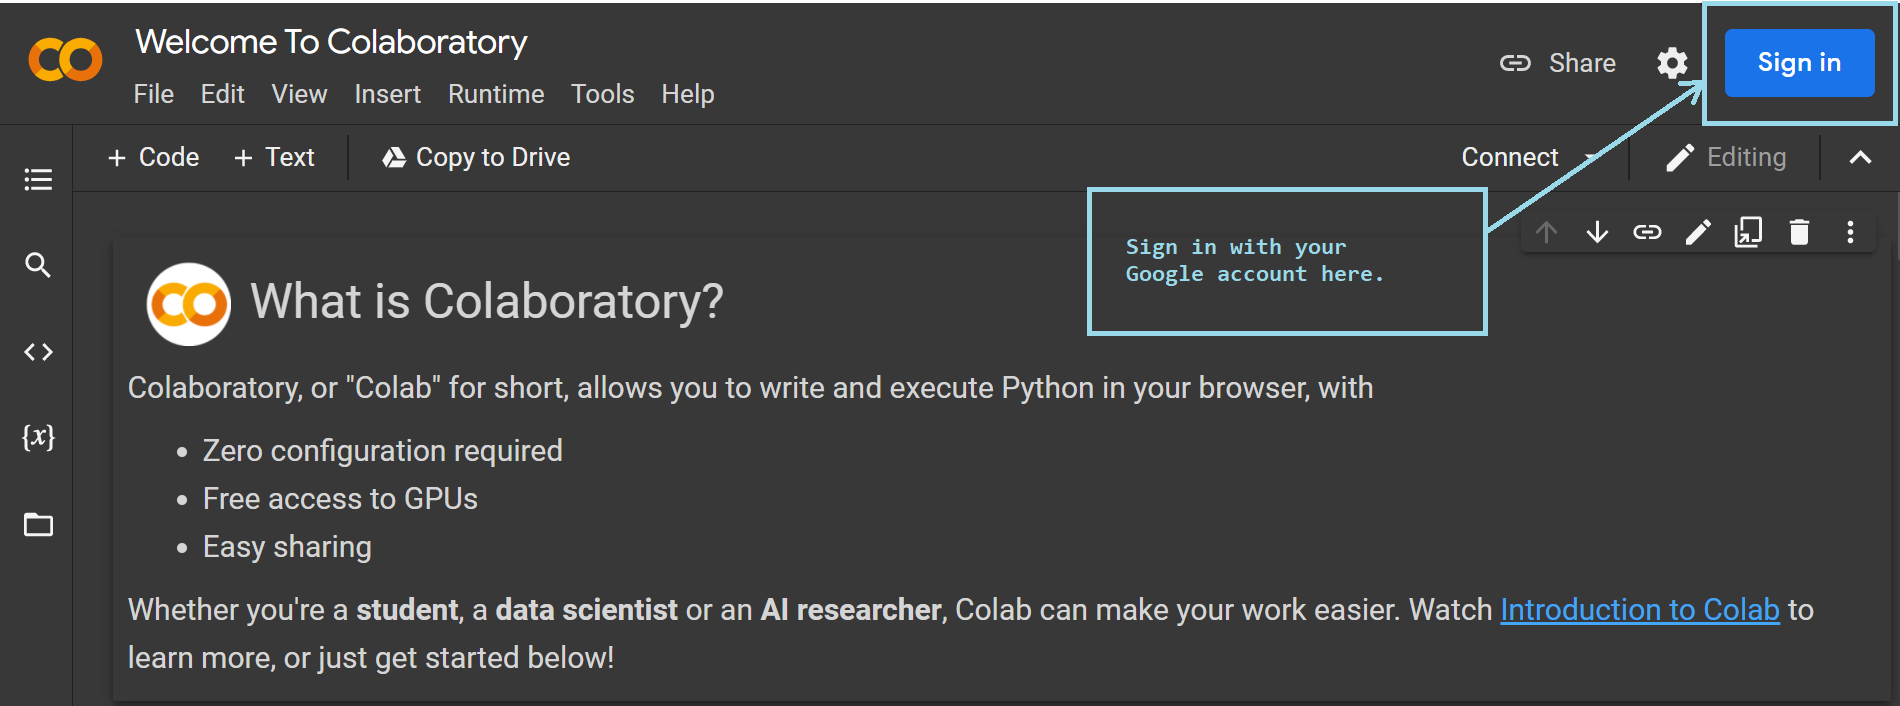The width and height of the screenshot is (1900, 706).
Task: Open the Files folder sidebar icon
Action: pos(38,524)
